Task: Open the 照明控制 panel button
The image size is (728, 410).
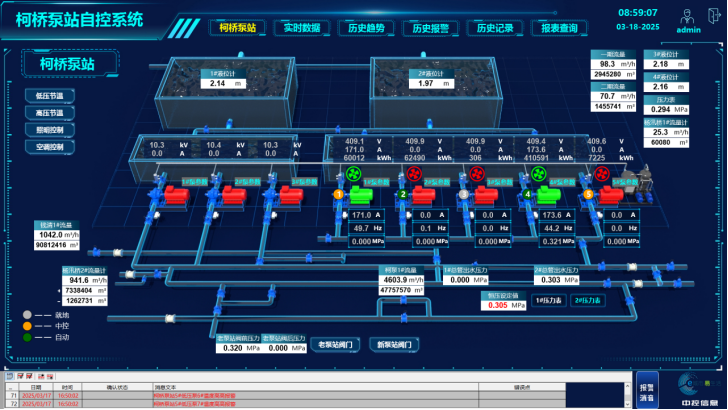Action: point(49,130)
